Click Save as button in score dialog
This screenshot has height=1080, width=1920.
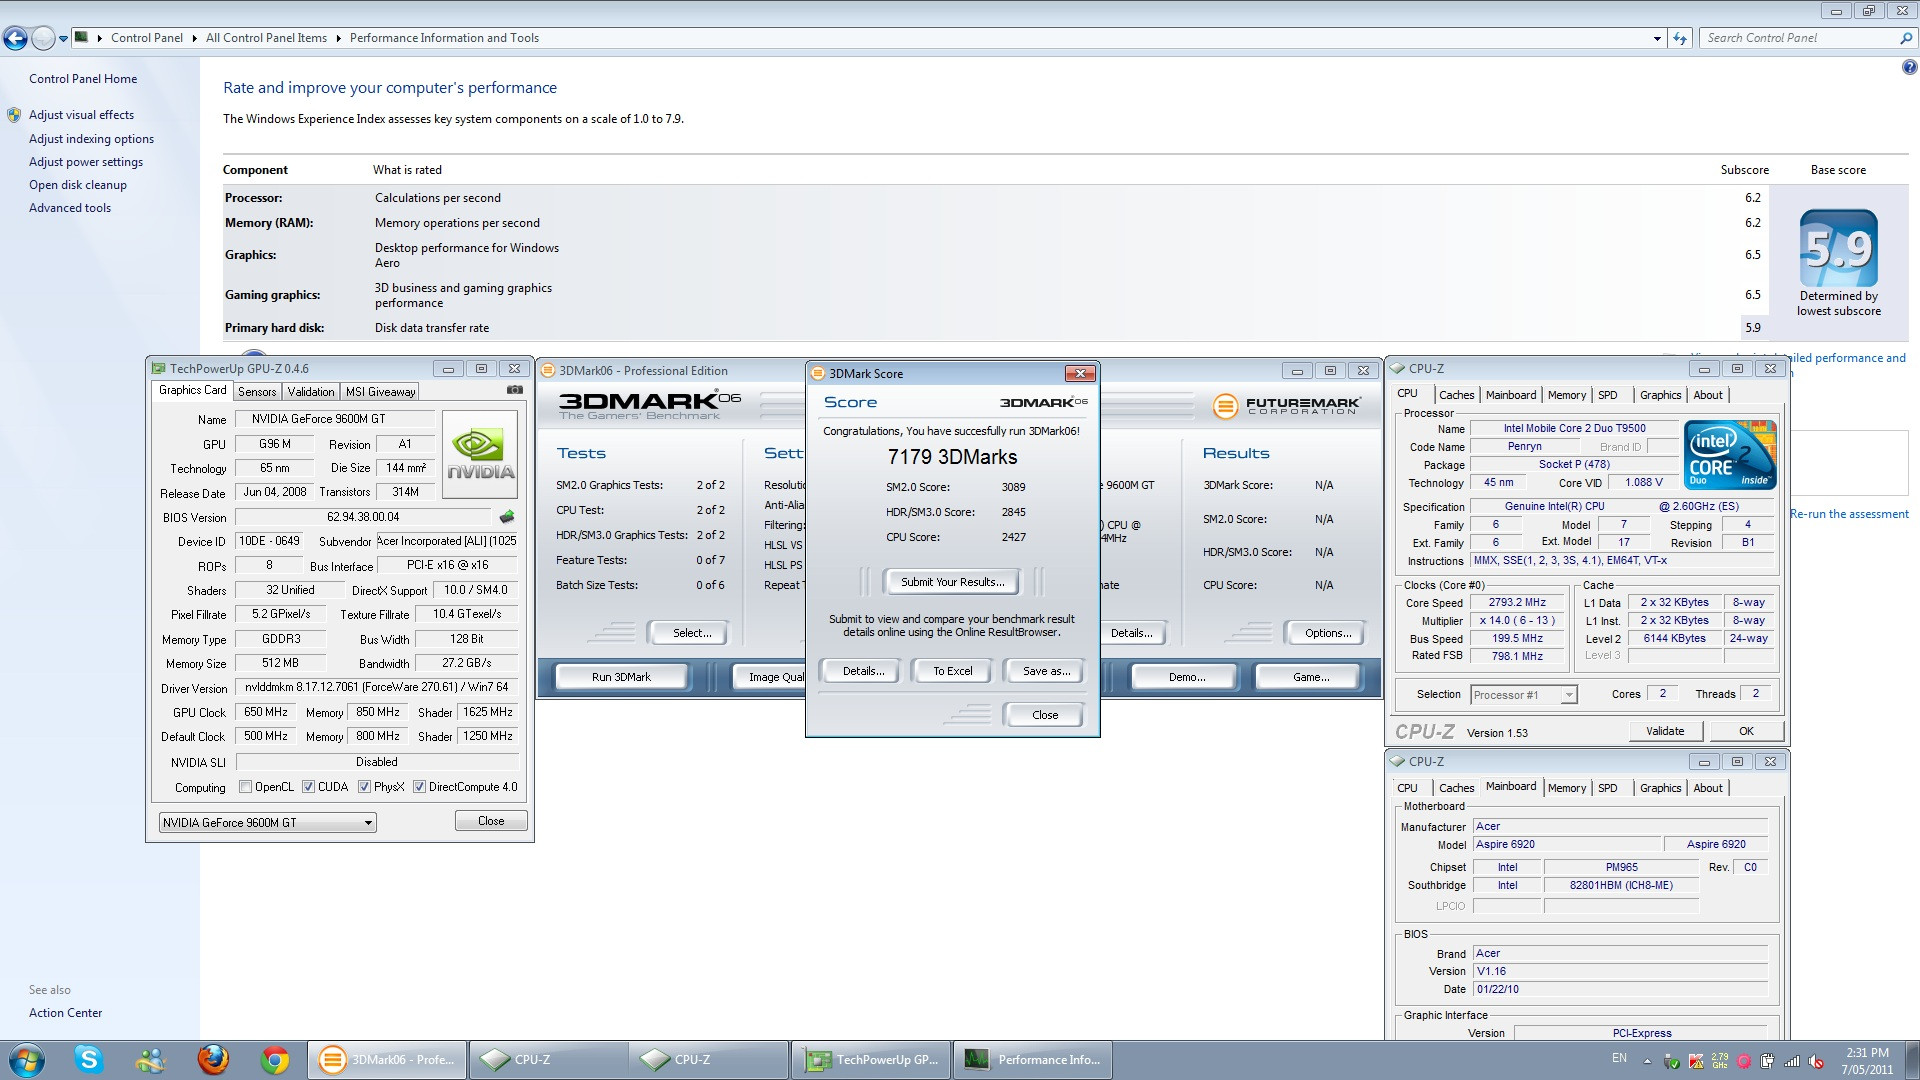click(x=1046, y=671)
